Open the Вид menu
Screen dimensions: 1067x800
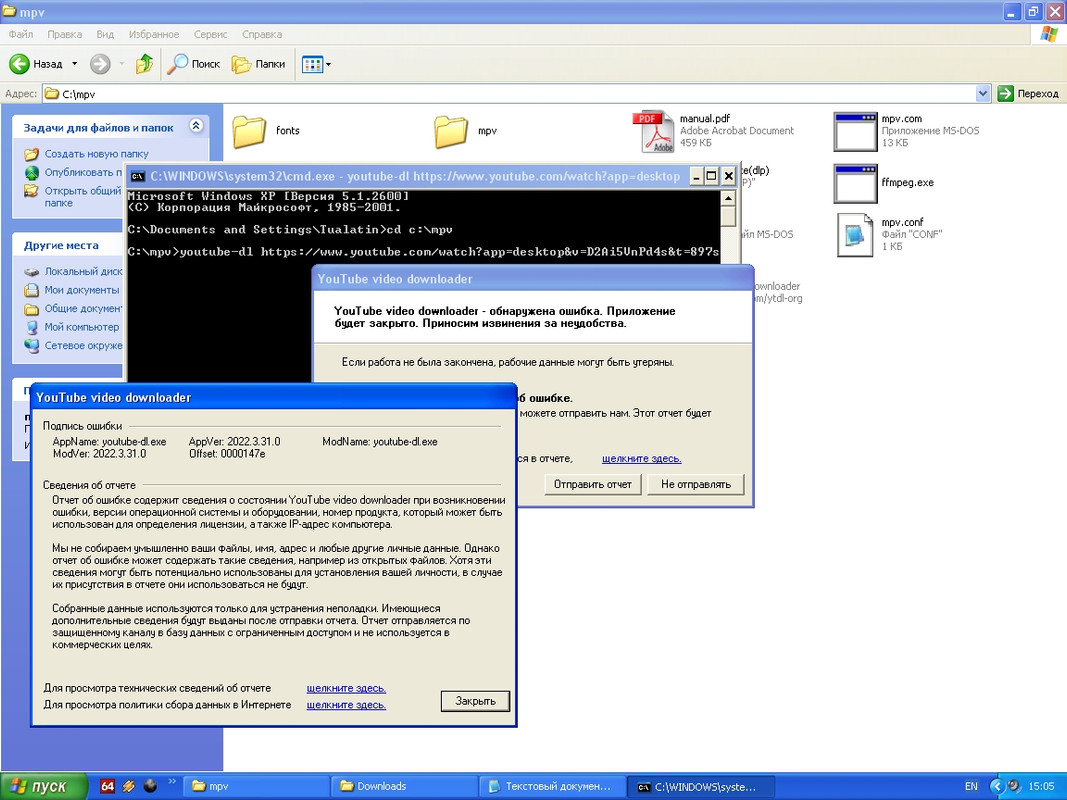click(x=105, y=34)
